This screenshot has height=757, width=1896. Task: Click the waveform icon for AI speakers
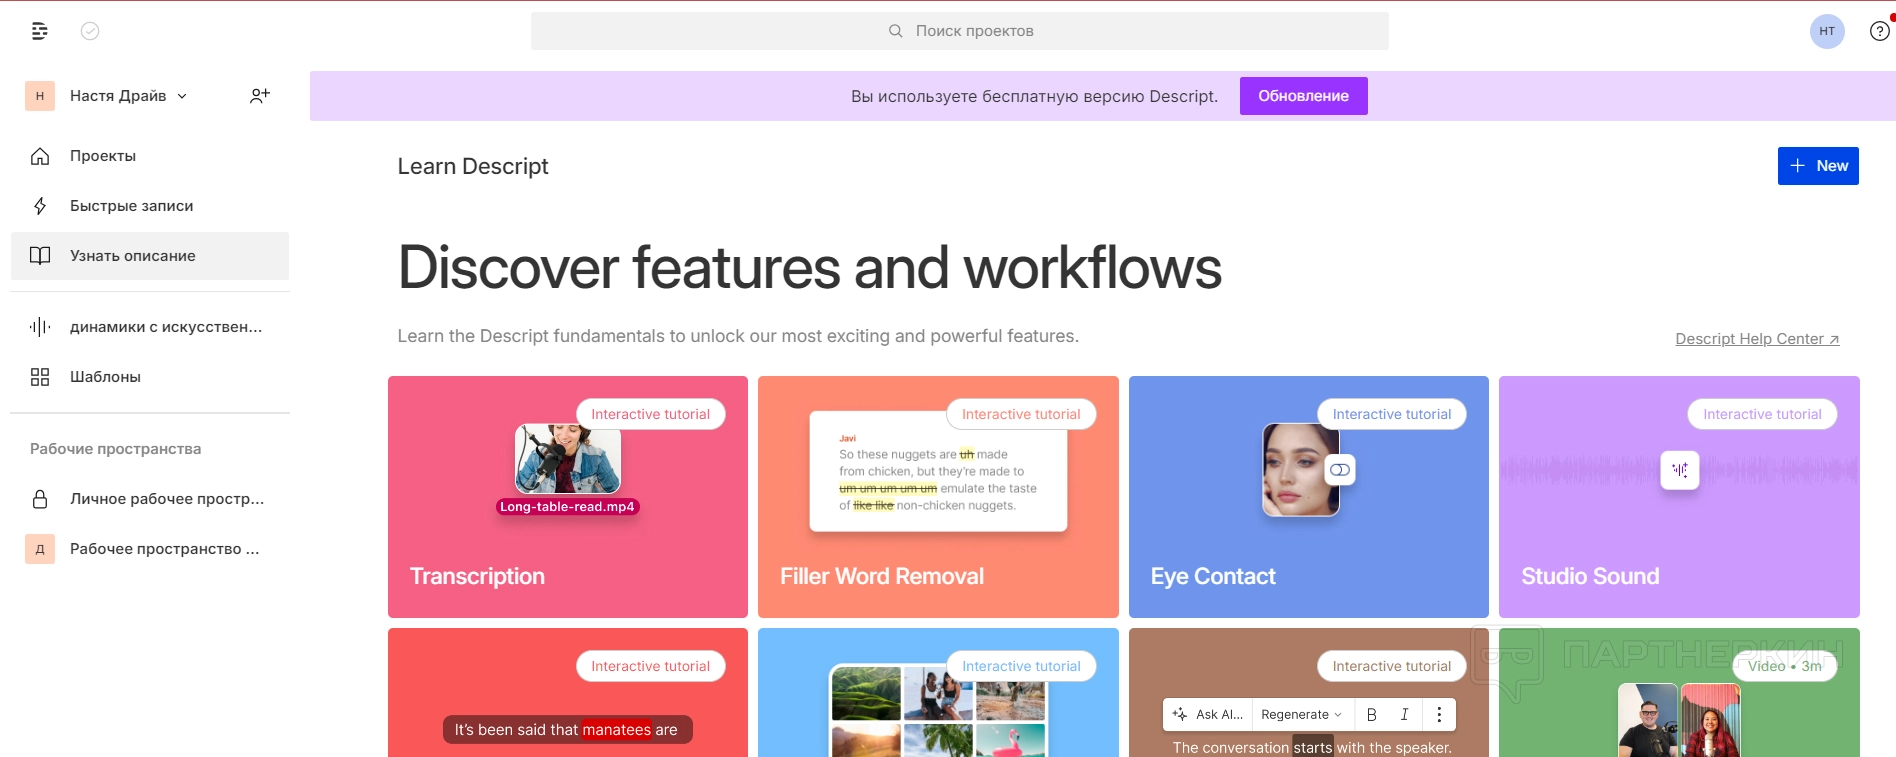pyautogui.click(x=40, y=327)
